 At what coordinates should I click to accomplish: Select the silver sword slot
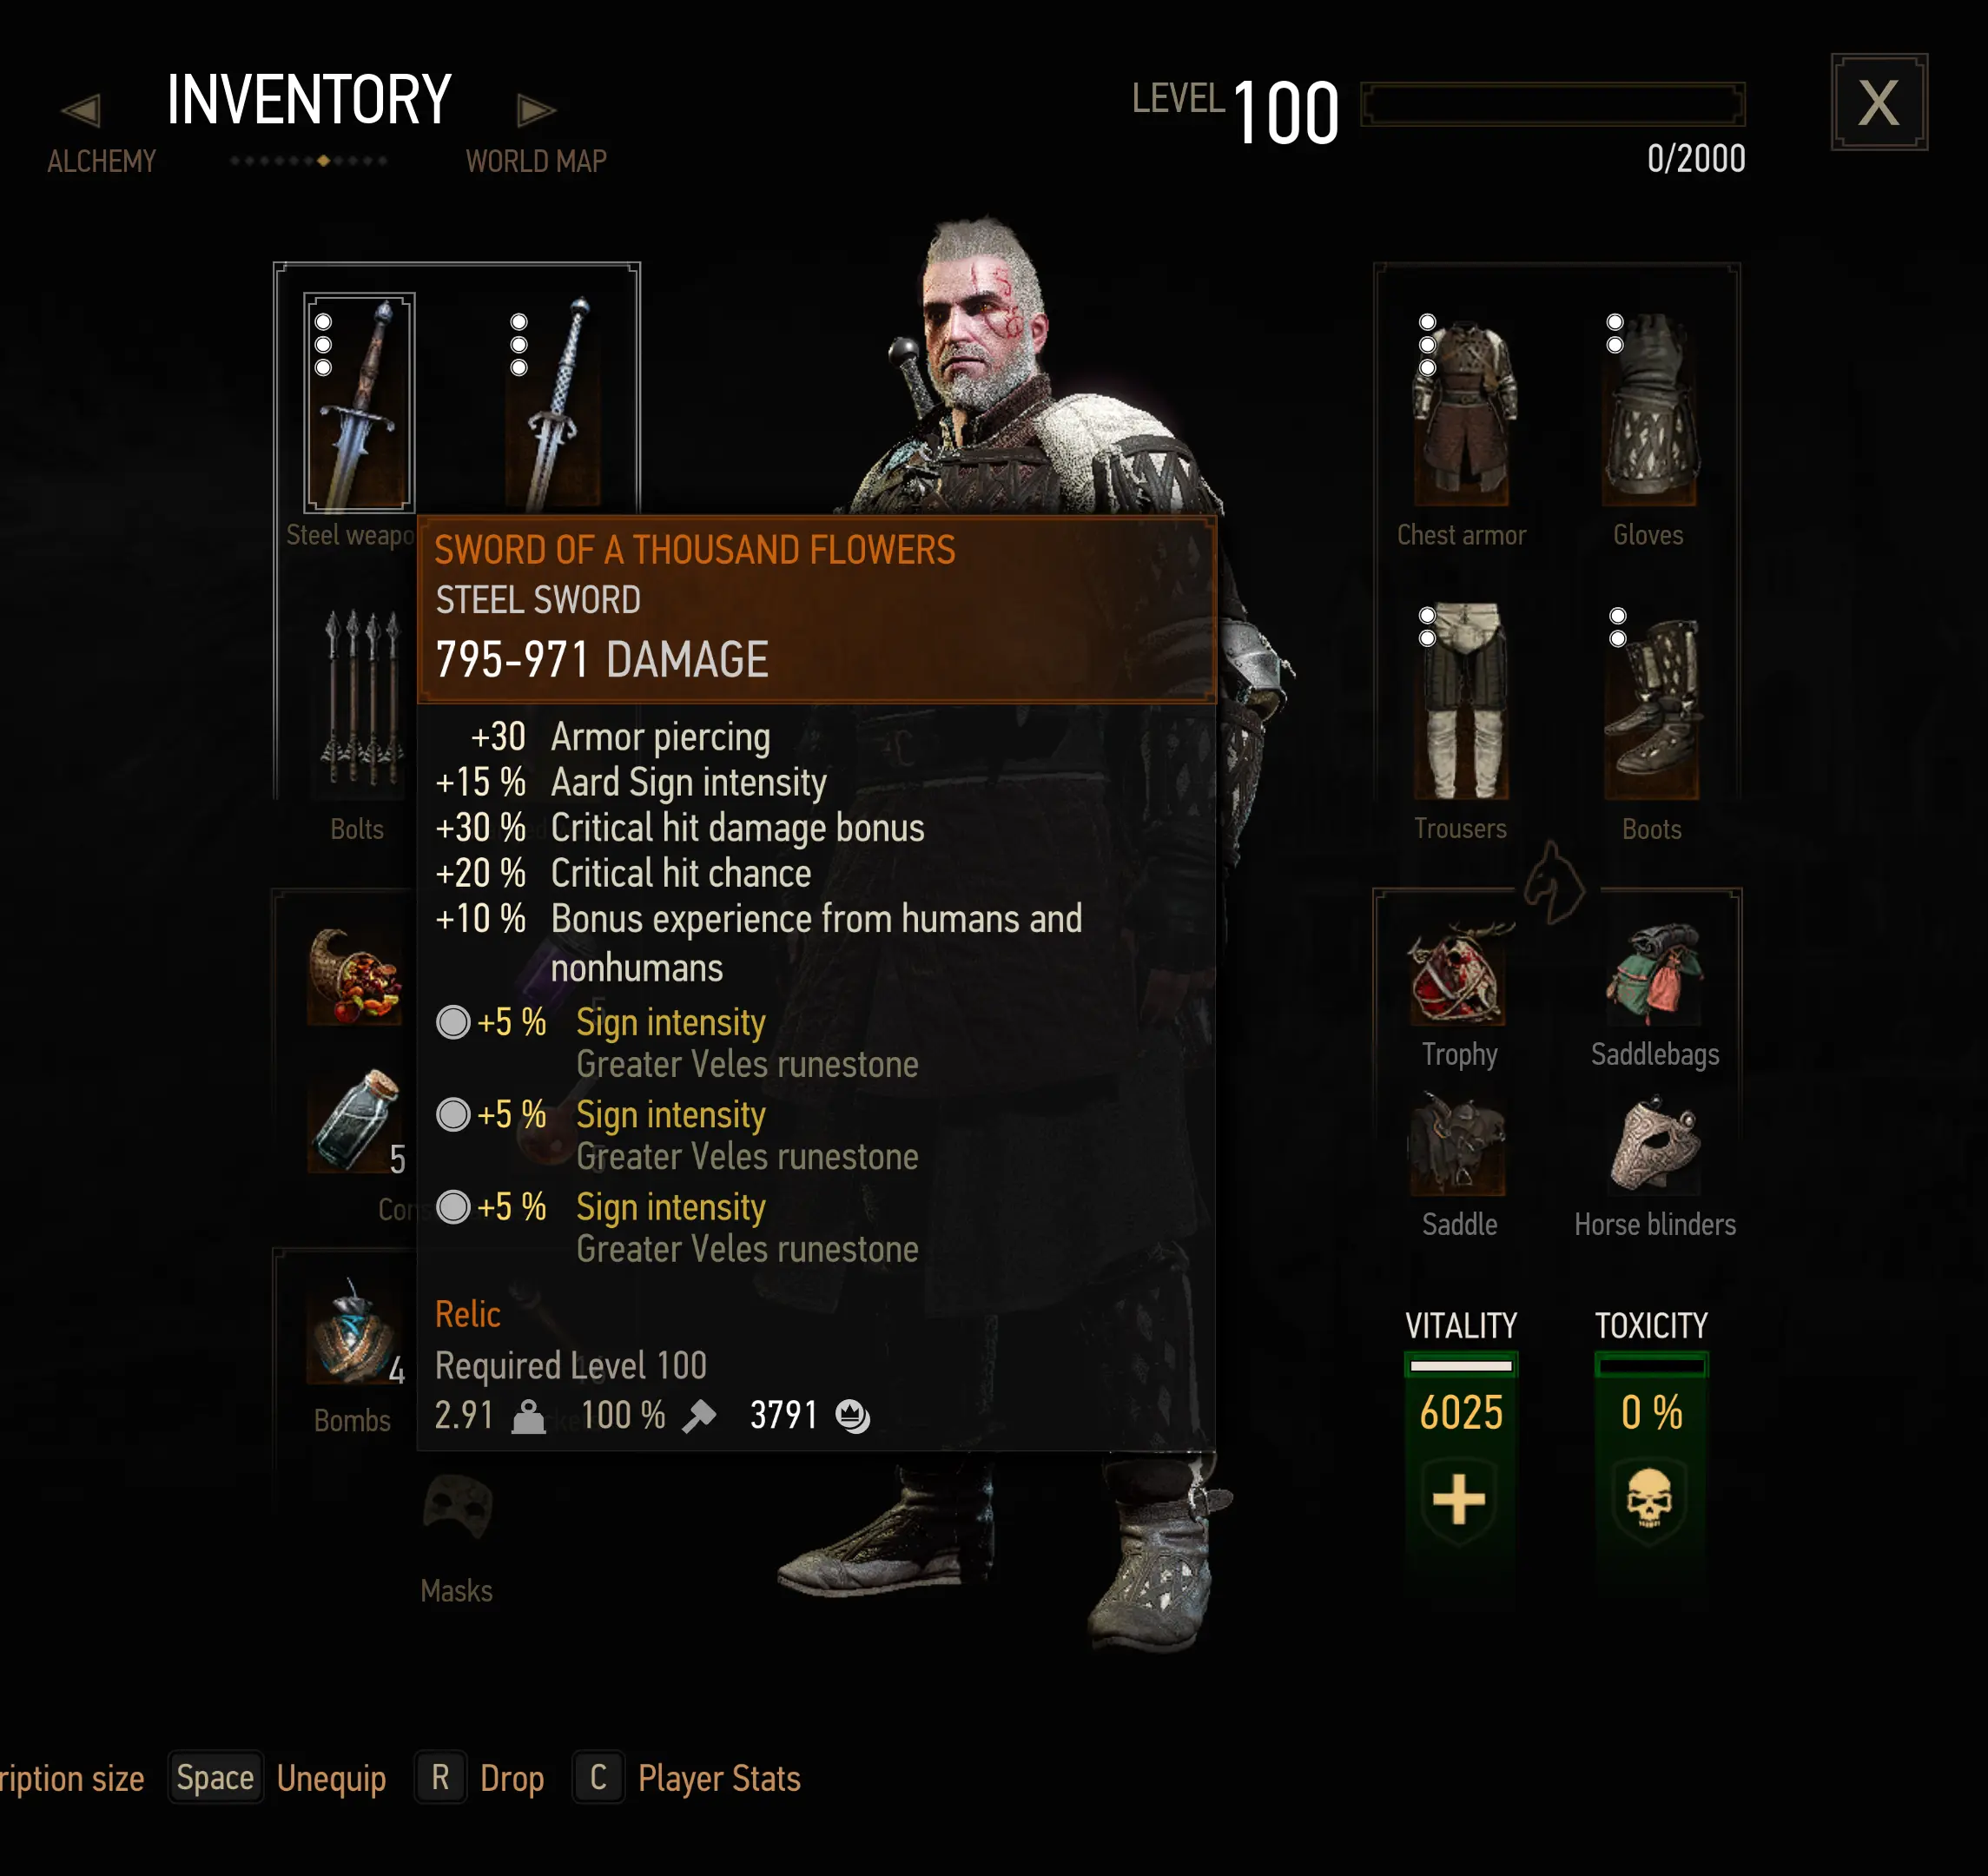[x=553, y=402]
